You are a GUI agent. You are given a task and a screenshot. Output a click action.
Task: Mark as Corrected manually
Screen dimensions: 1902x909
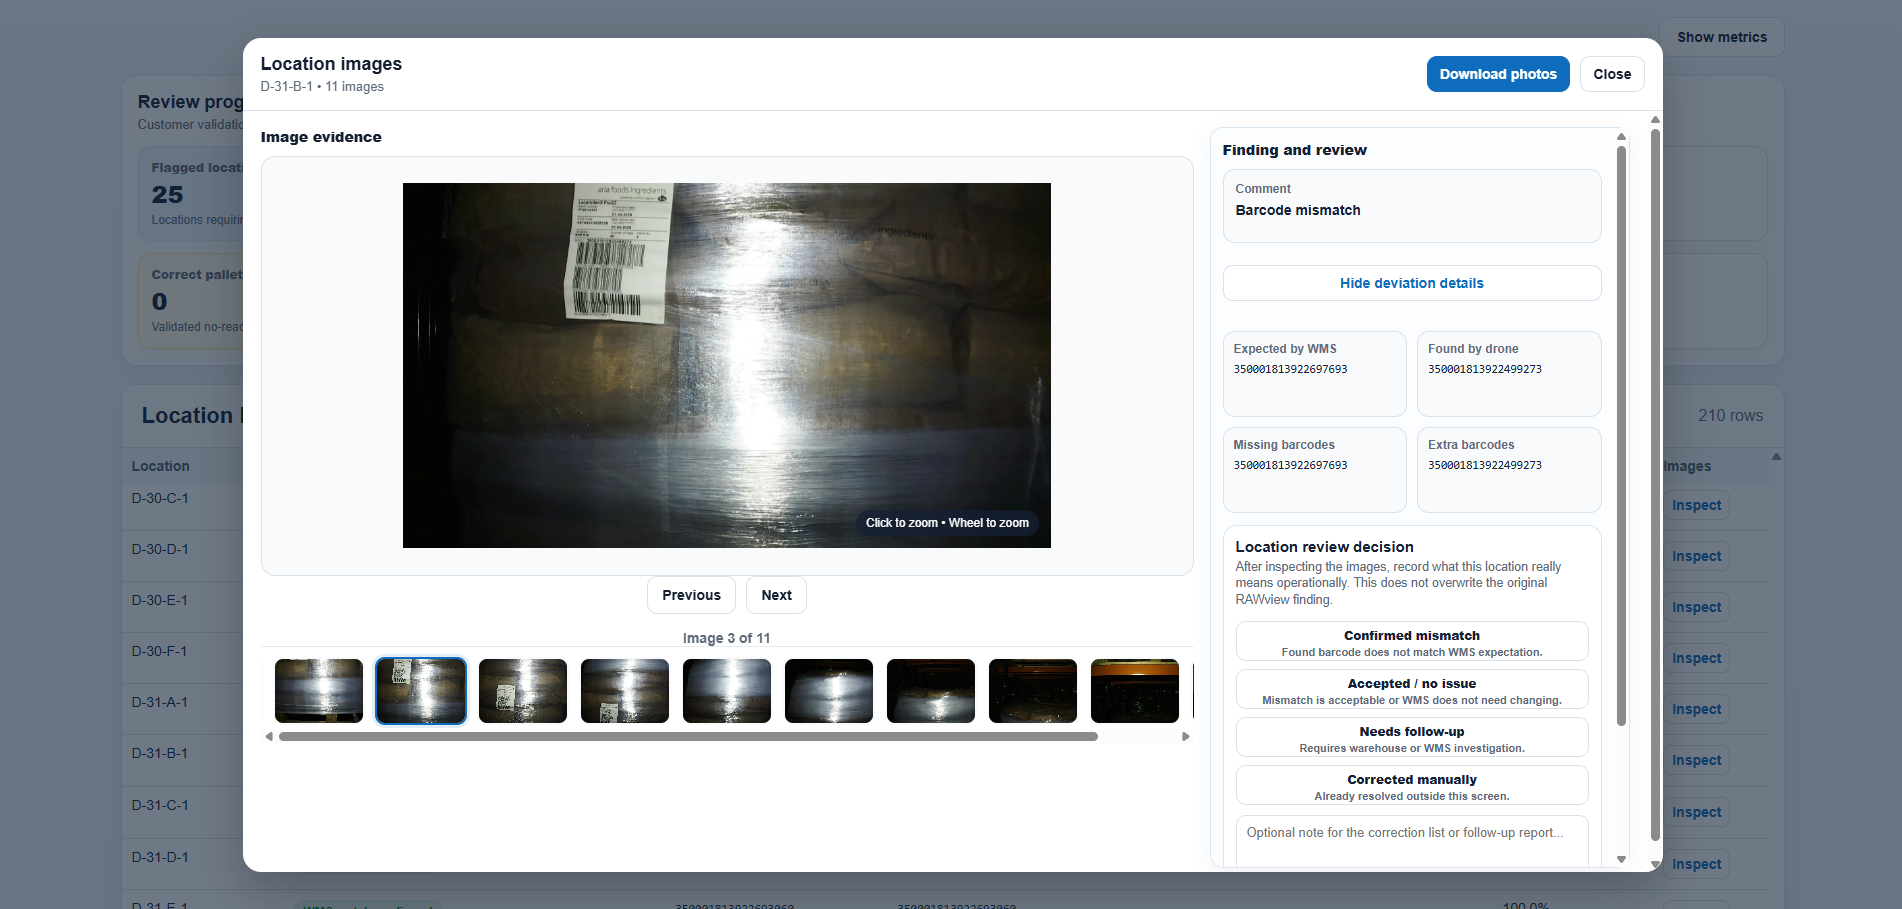(x=1412, y=786)
